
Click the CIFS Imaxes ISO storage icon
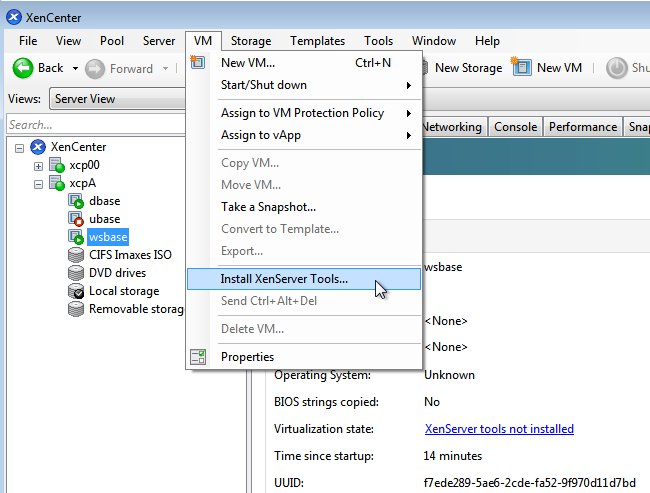point(76,255)
